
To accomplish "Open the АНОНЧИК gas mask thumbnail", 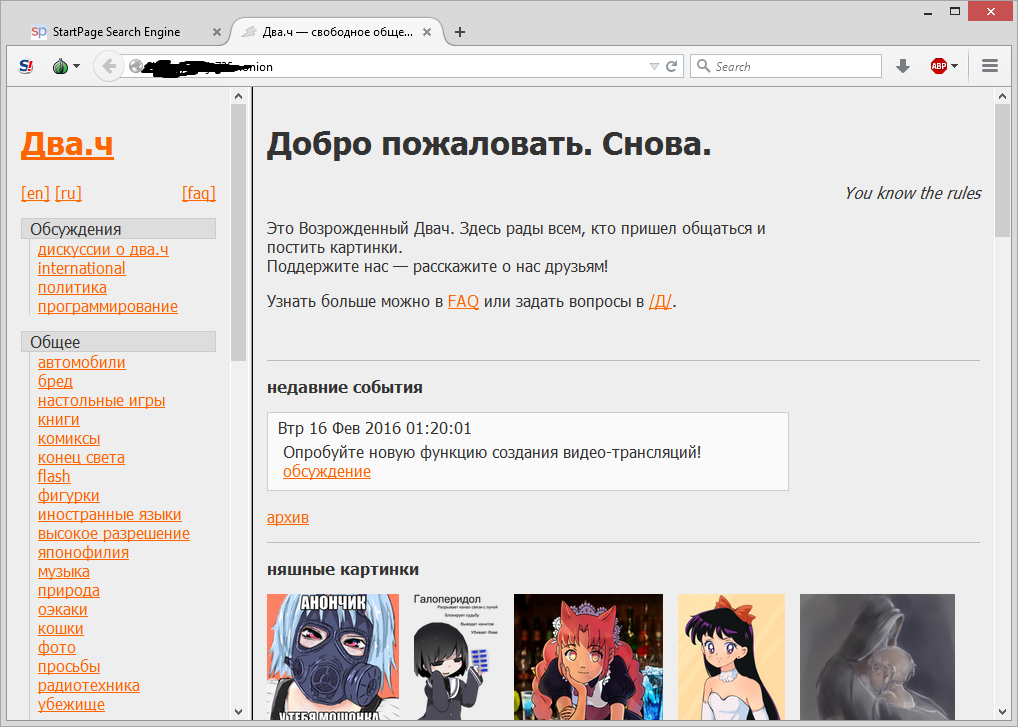I will coord(333,657).
